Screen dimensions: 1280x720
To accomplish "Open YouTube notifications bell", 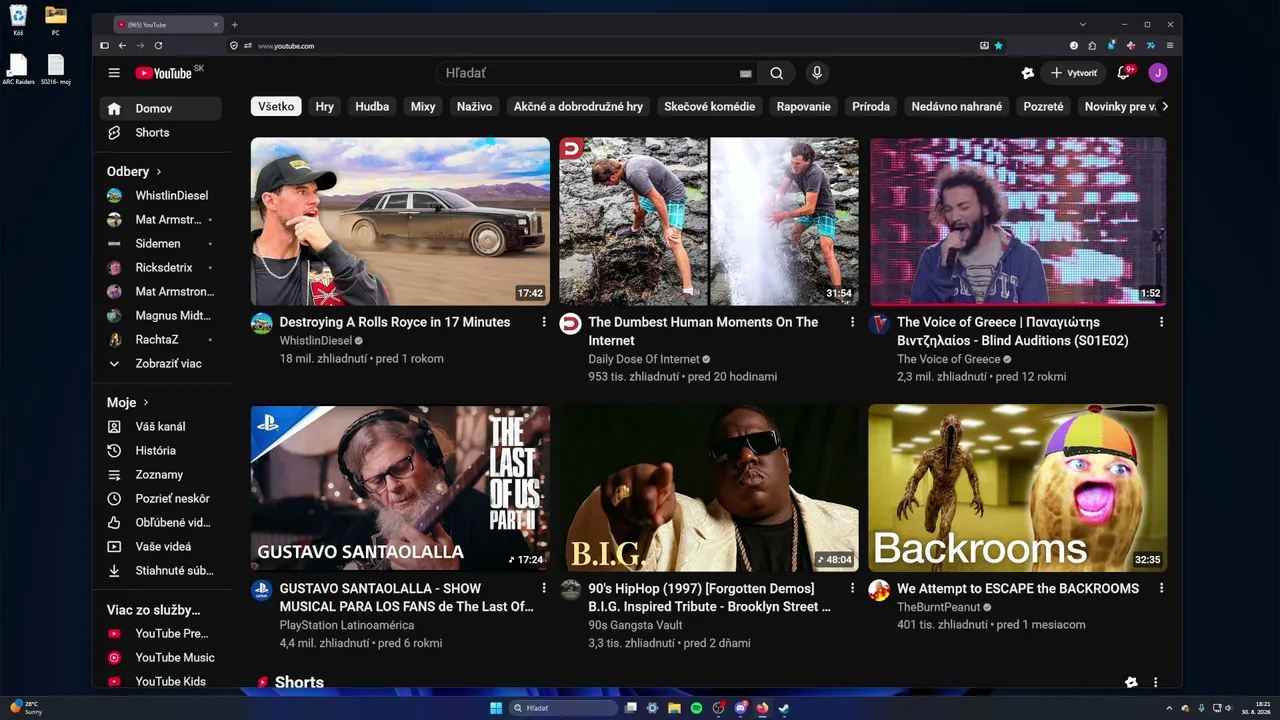I will 1123,73.
